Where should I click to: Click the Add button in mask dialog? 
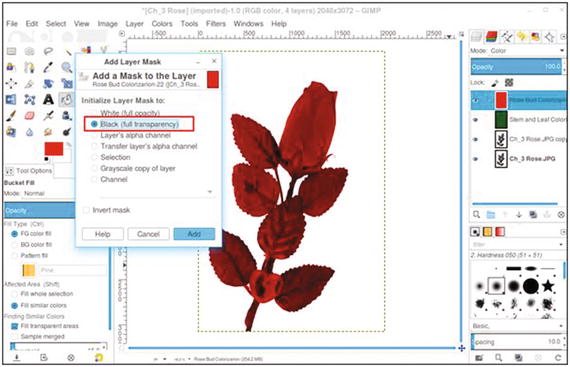pos(194,234)
